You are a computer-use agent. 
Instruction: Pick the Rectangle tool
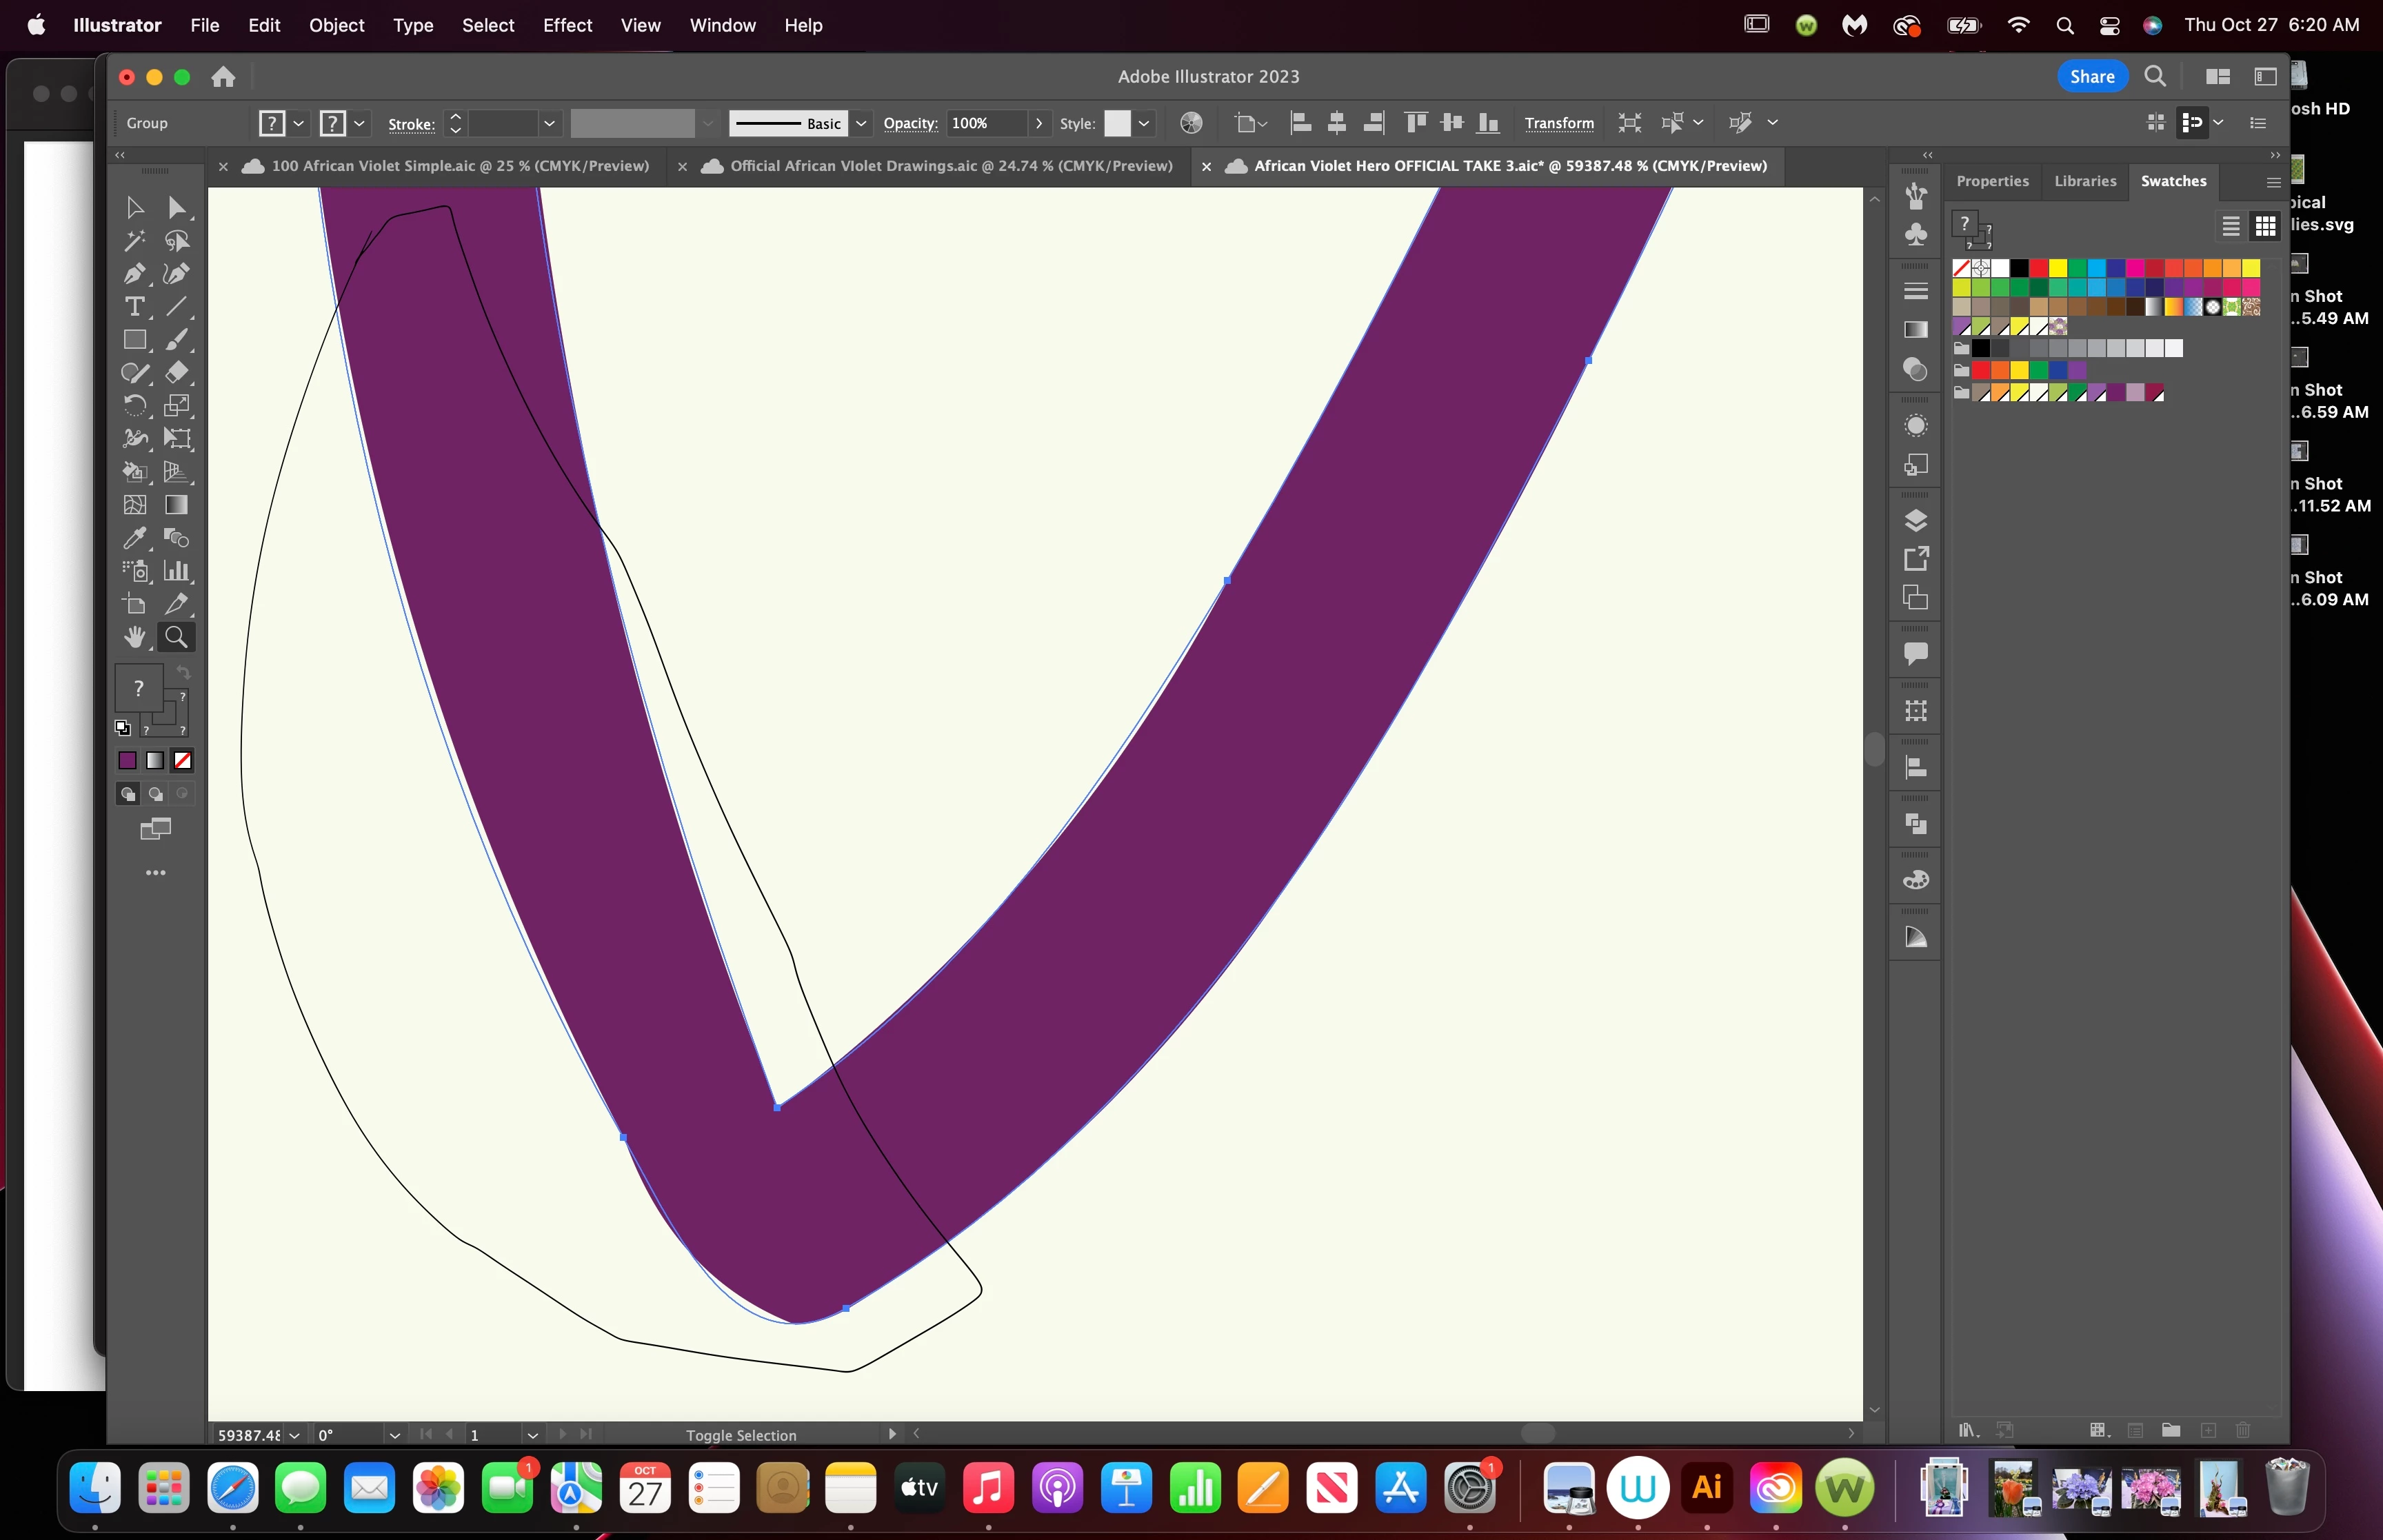pos(134,340)
